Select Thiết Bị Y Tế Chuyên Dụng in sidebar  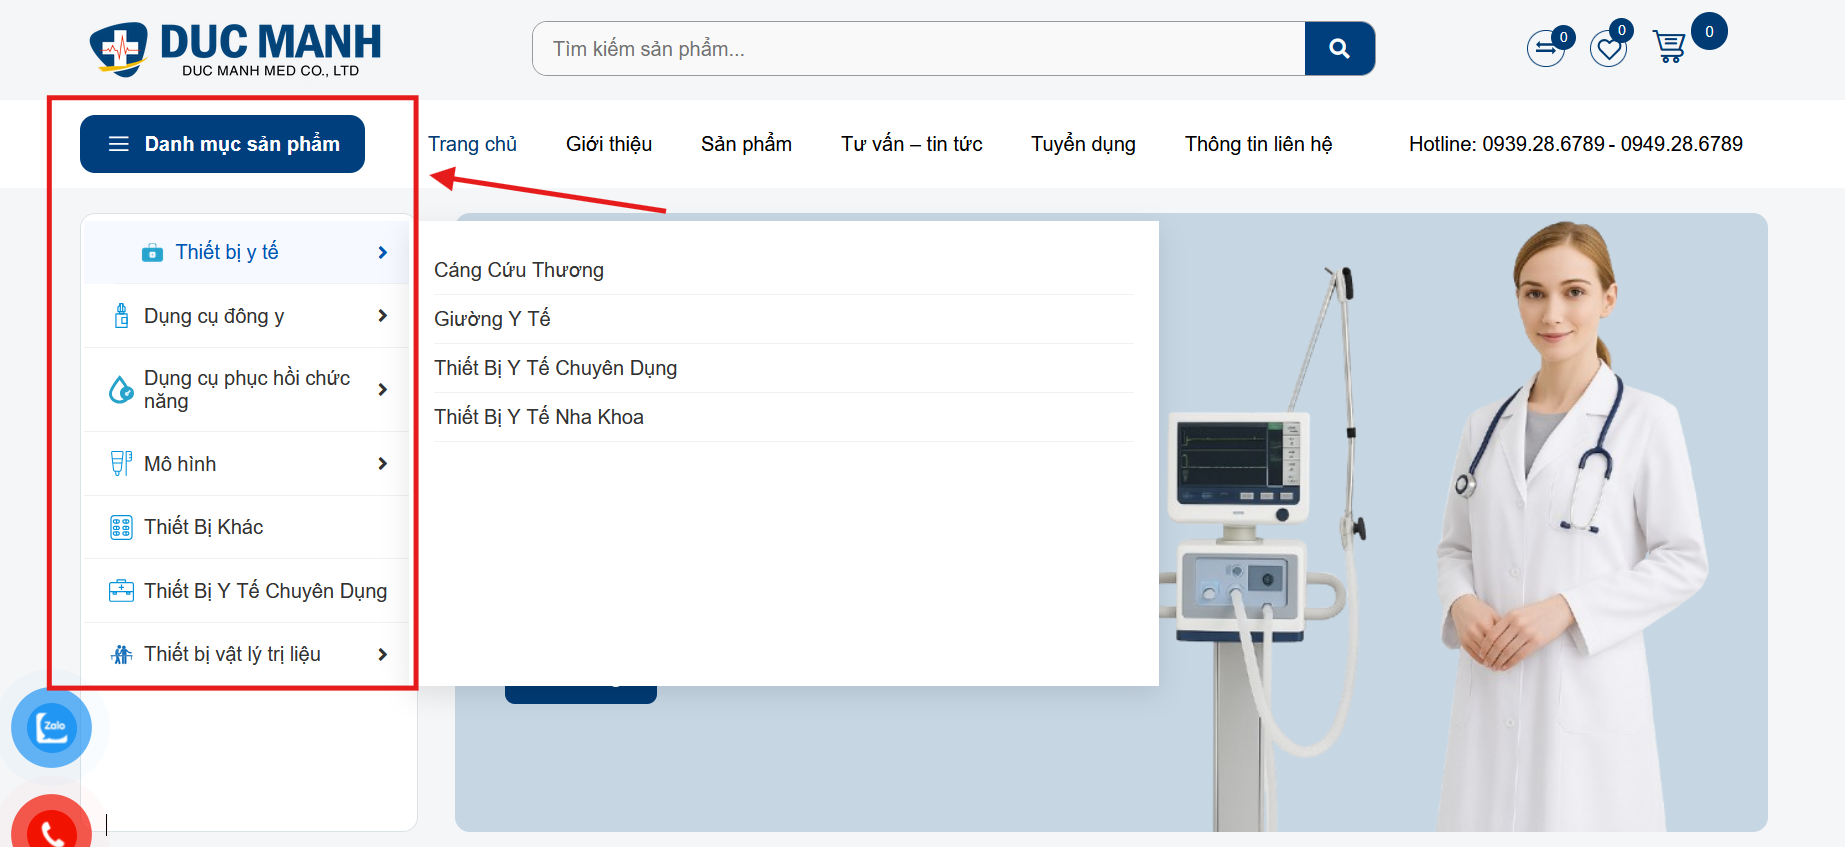coord(265,591)
